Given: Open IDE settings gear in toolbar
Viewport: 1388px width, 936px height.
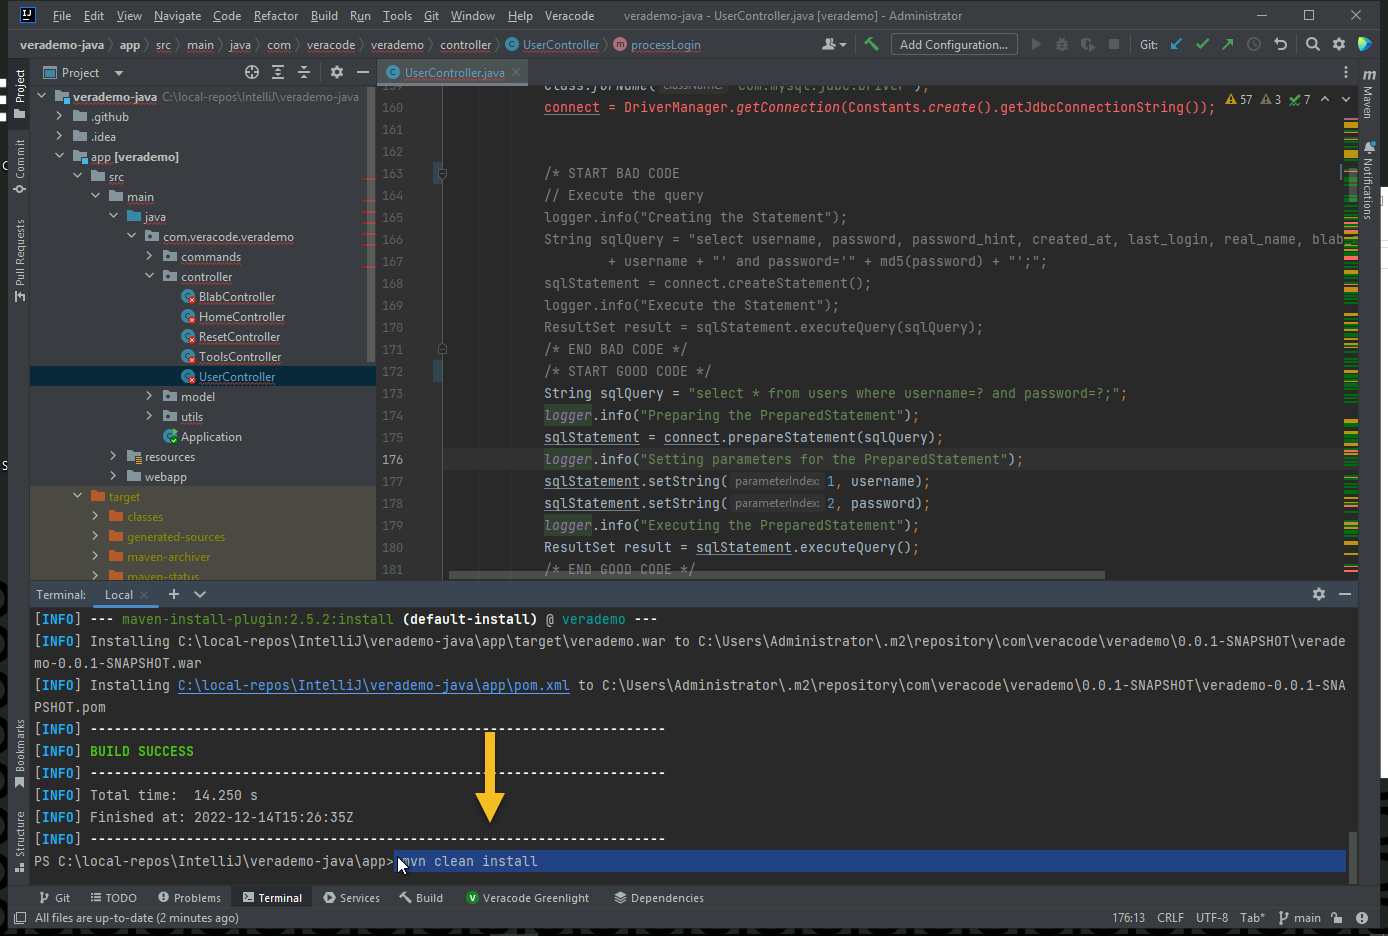Looking at the screenshot, I should [1339, 44].
